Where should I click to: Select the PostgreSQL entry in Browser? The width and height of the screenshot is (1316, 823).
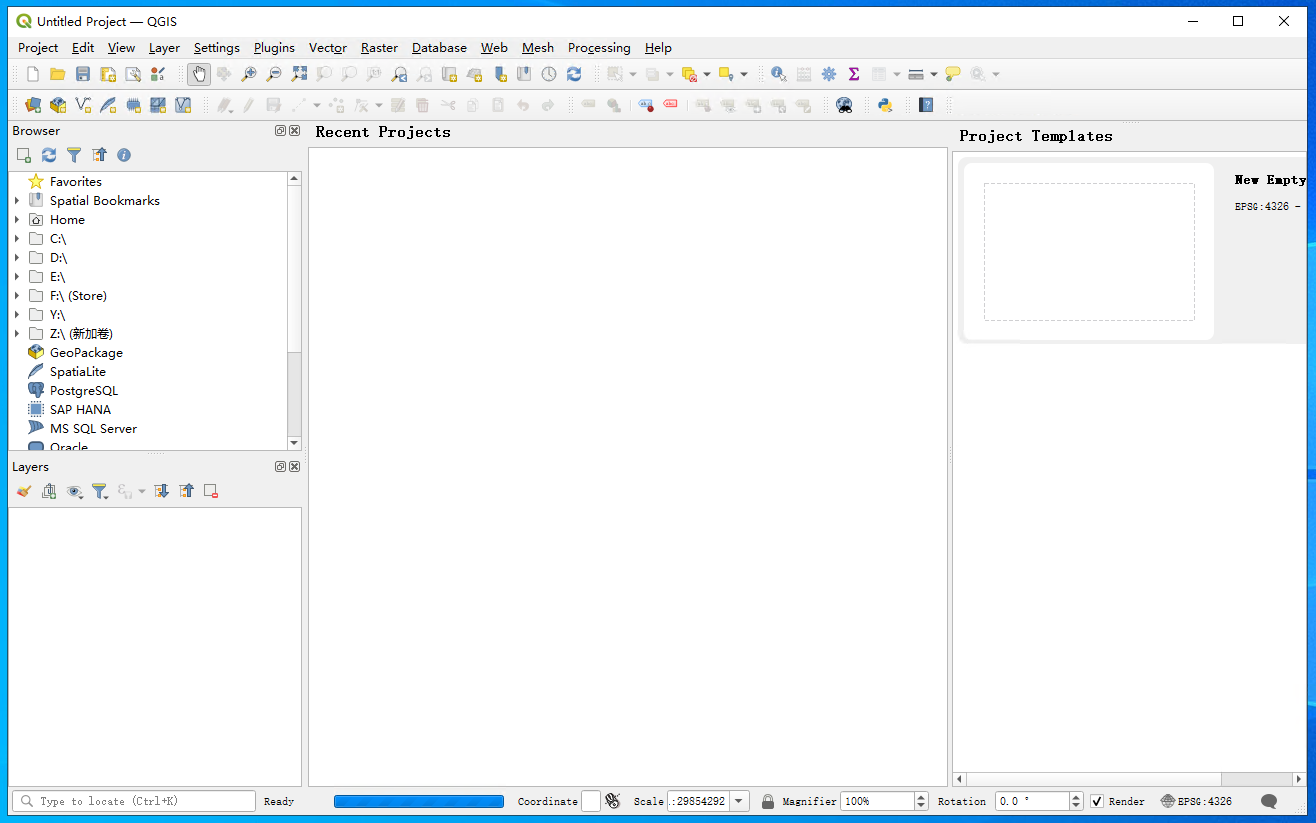(x=84, y=391)
